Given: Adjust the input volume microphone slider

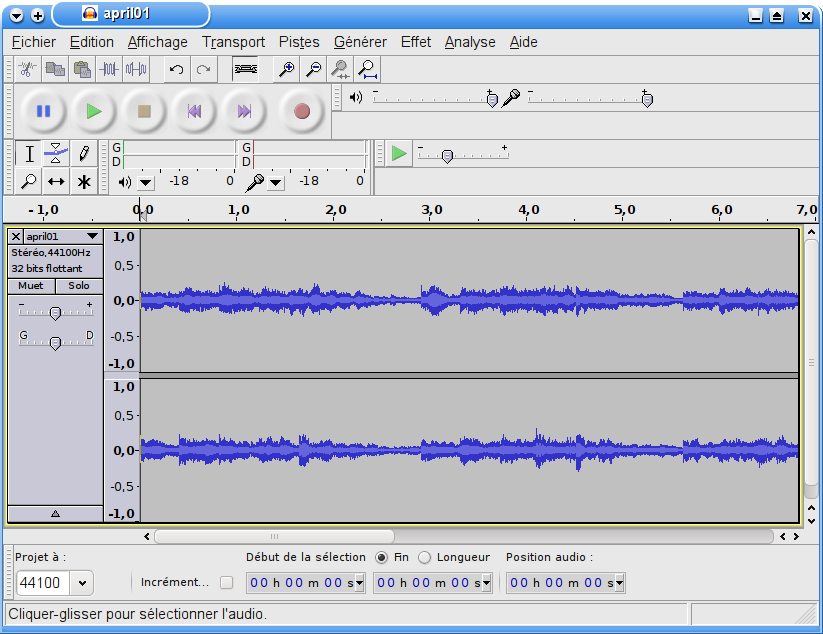Looking at the screenshot, I should [647, 99].
